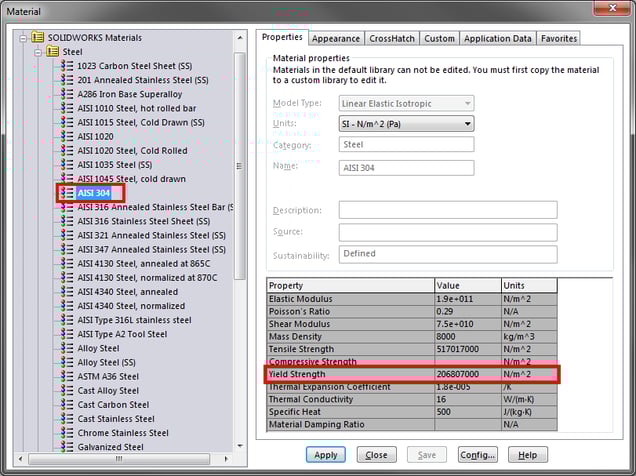Click the material icon beside 201 Annealed Stainless Steel (SS)

(x=67, y=80)
